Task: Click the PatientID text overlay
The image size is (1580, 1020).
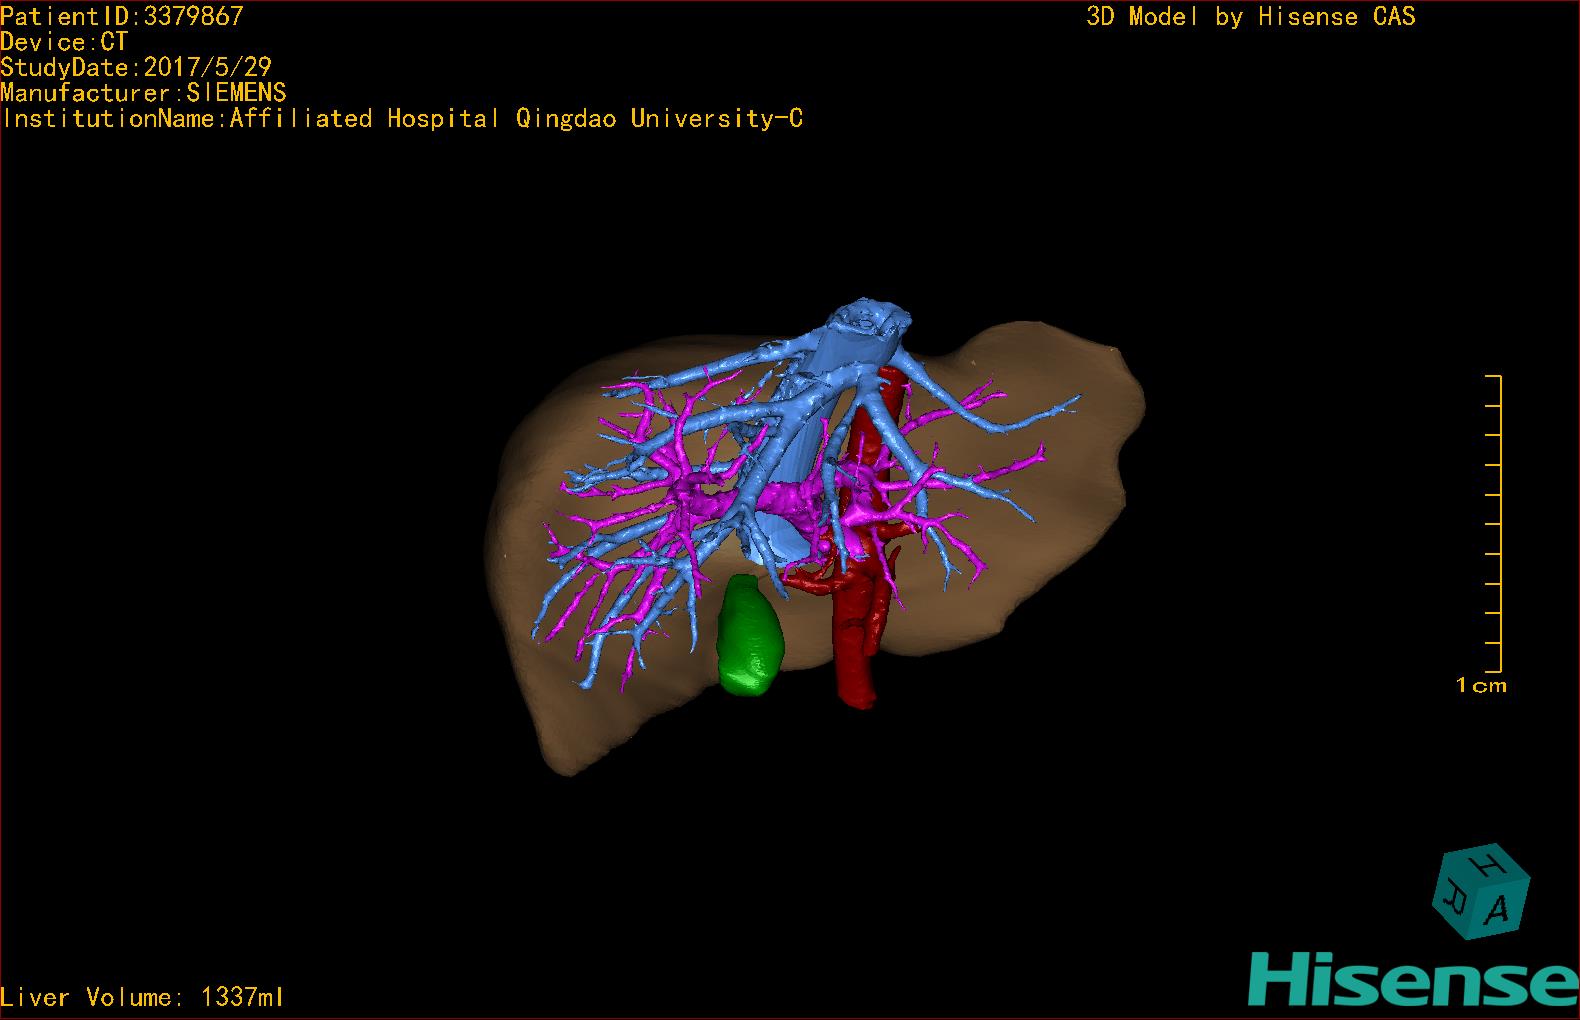Action: pyautogui.click(x=122, y=16)
